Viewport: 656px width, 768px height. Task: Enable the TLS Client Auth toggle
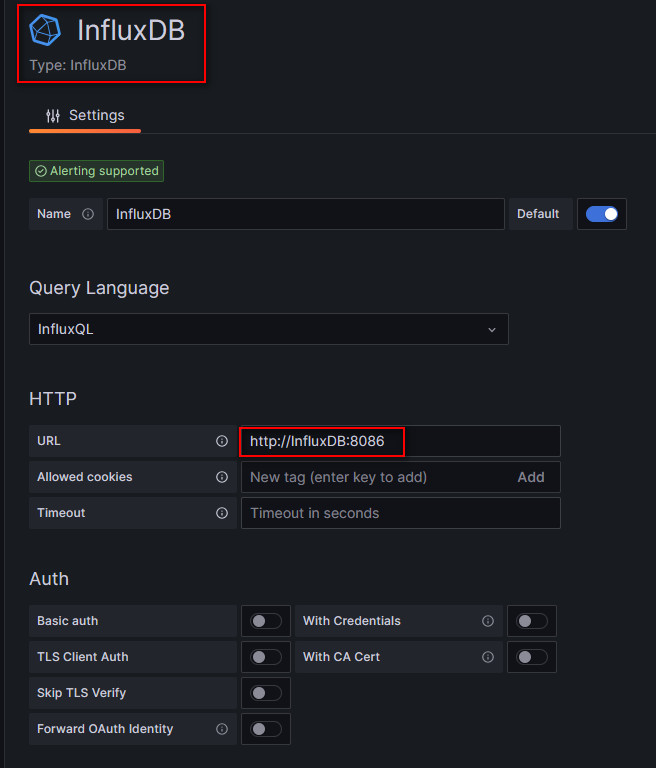tap(266, 657)
